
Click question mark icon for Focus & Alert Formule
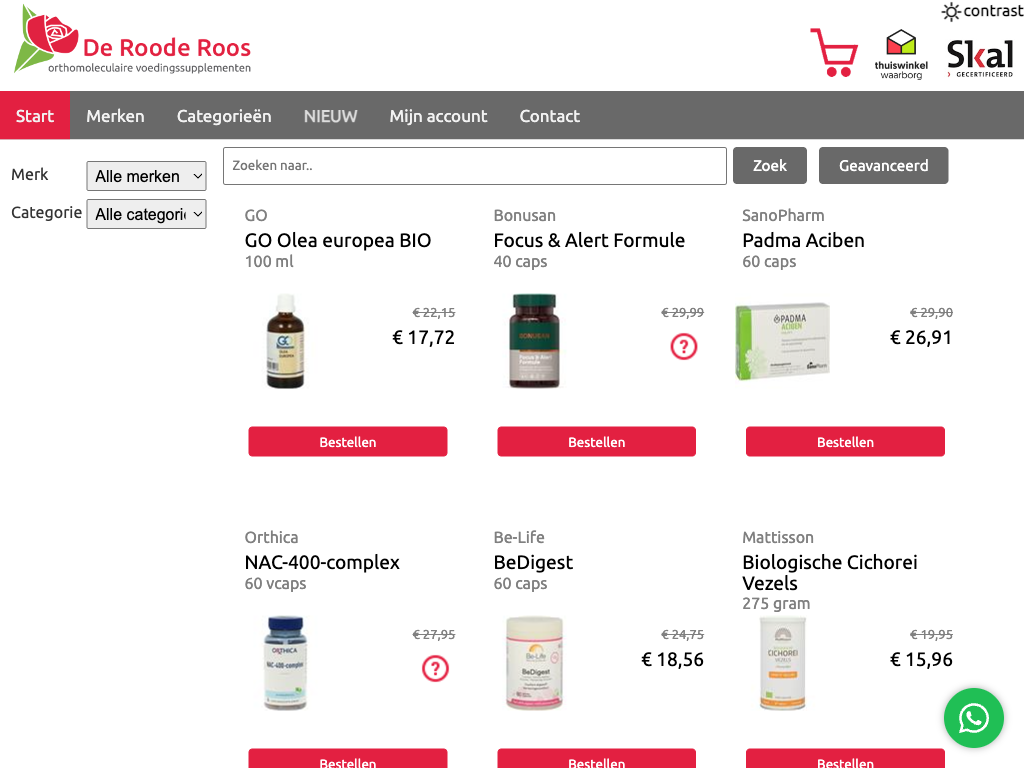pos(684,347)
